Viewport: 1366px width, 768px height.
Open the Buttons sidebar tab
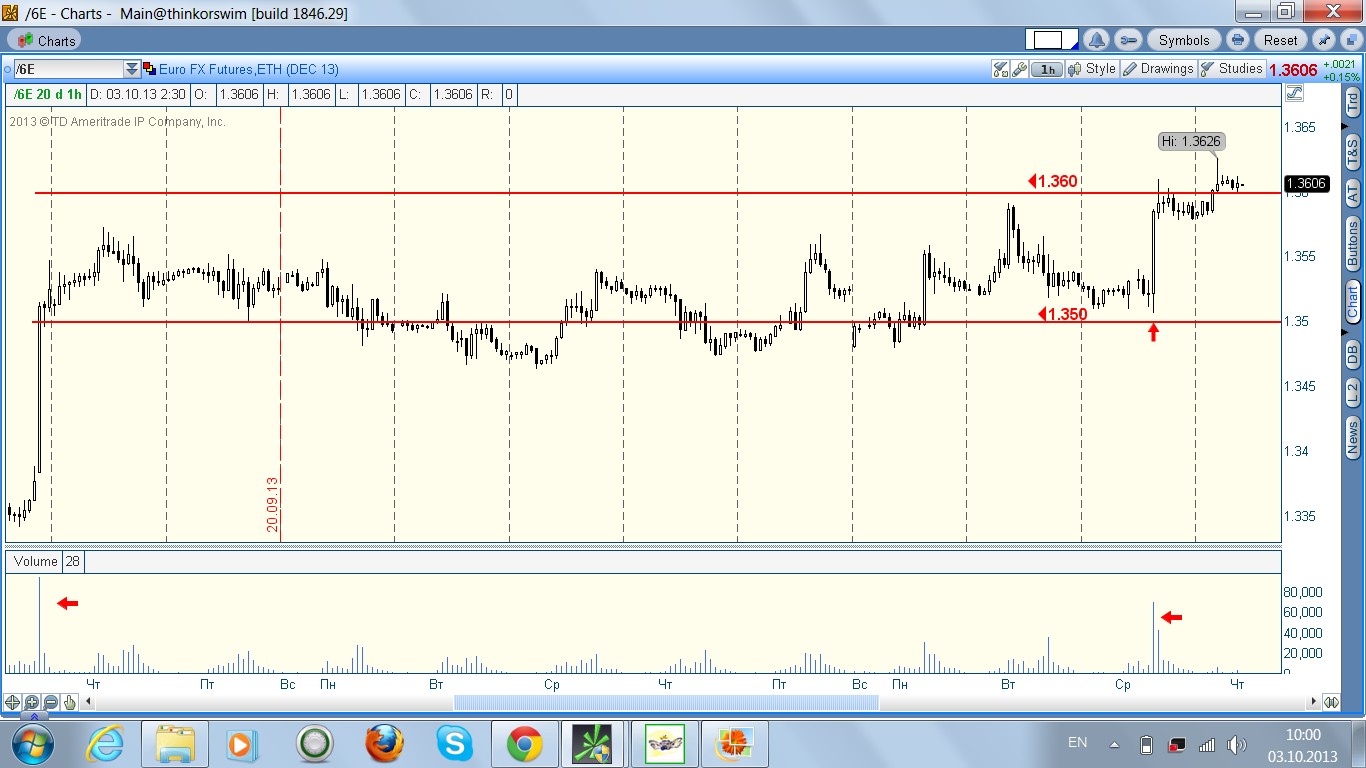1353,243
